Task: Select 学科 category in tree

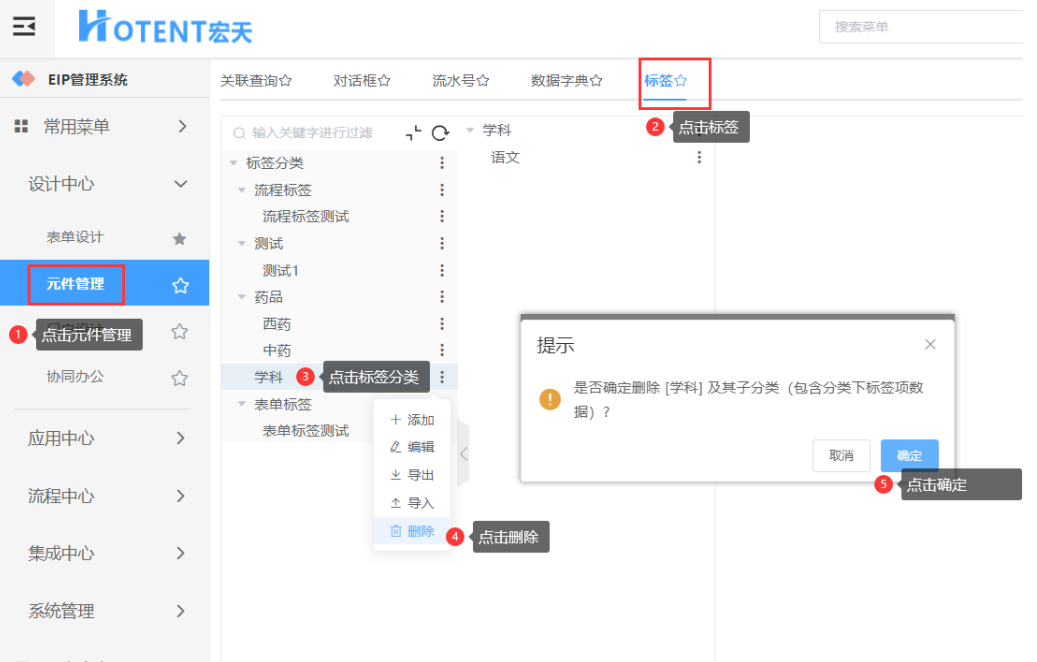Action: [x=269, y=377]
